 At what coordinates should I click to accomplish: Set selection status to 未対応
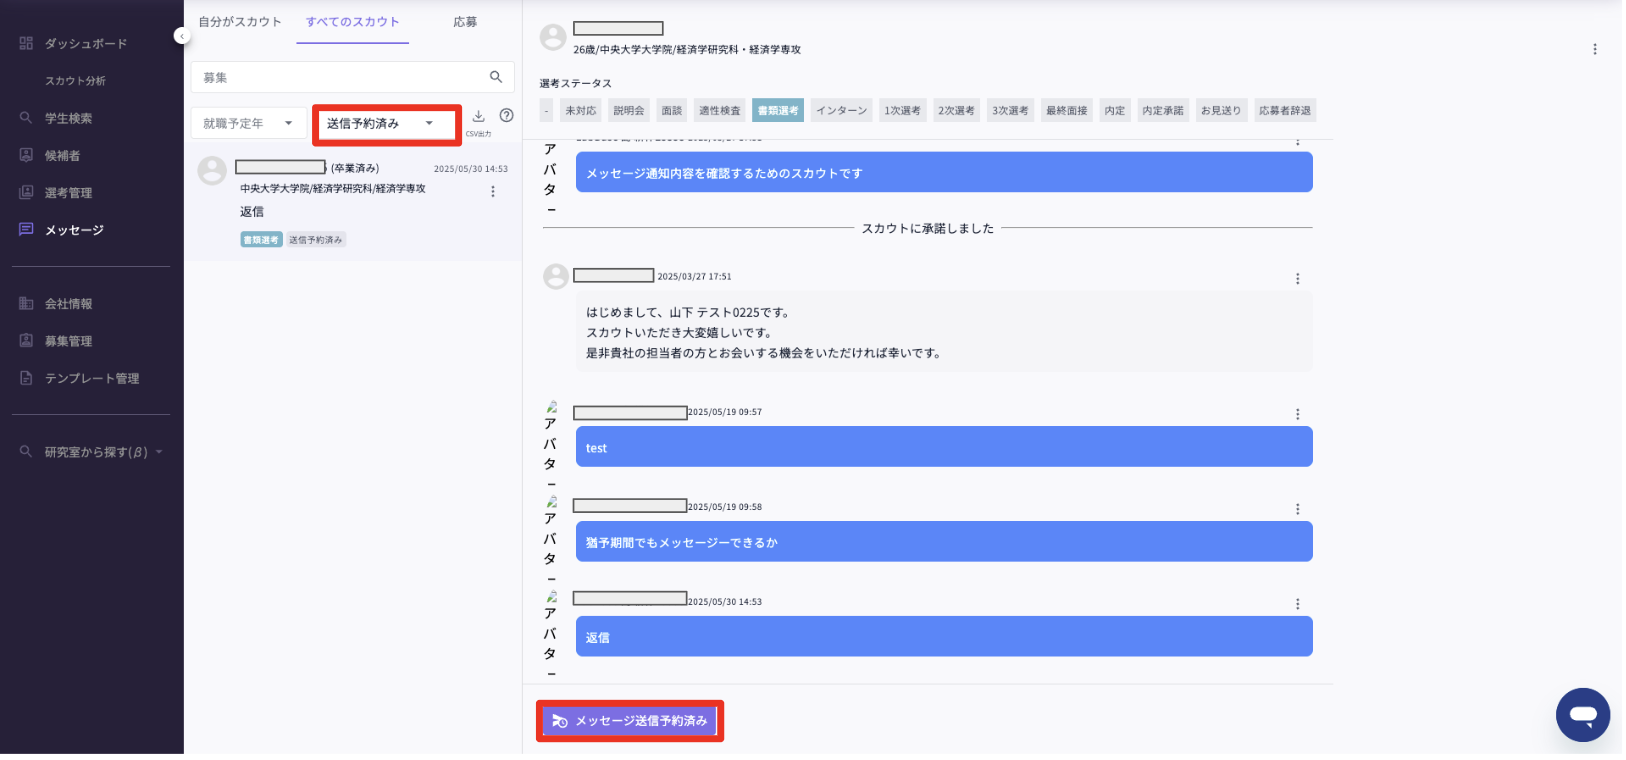580,111
